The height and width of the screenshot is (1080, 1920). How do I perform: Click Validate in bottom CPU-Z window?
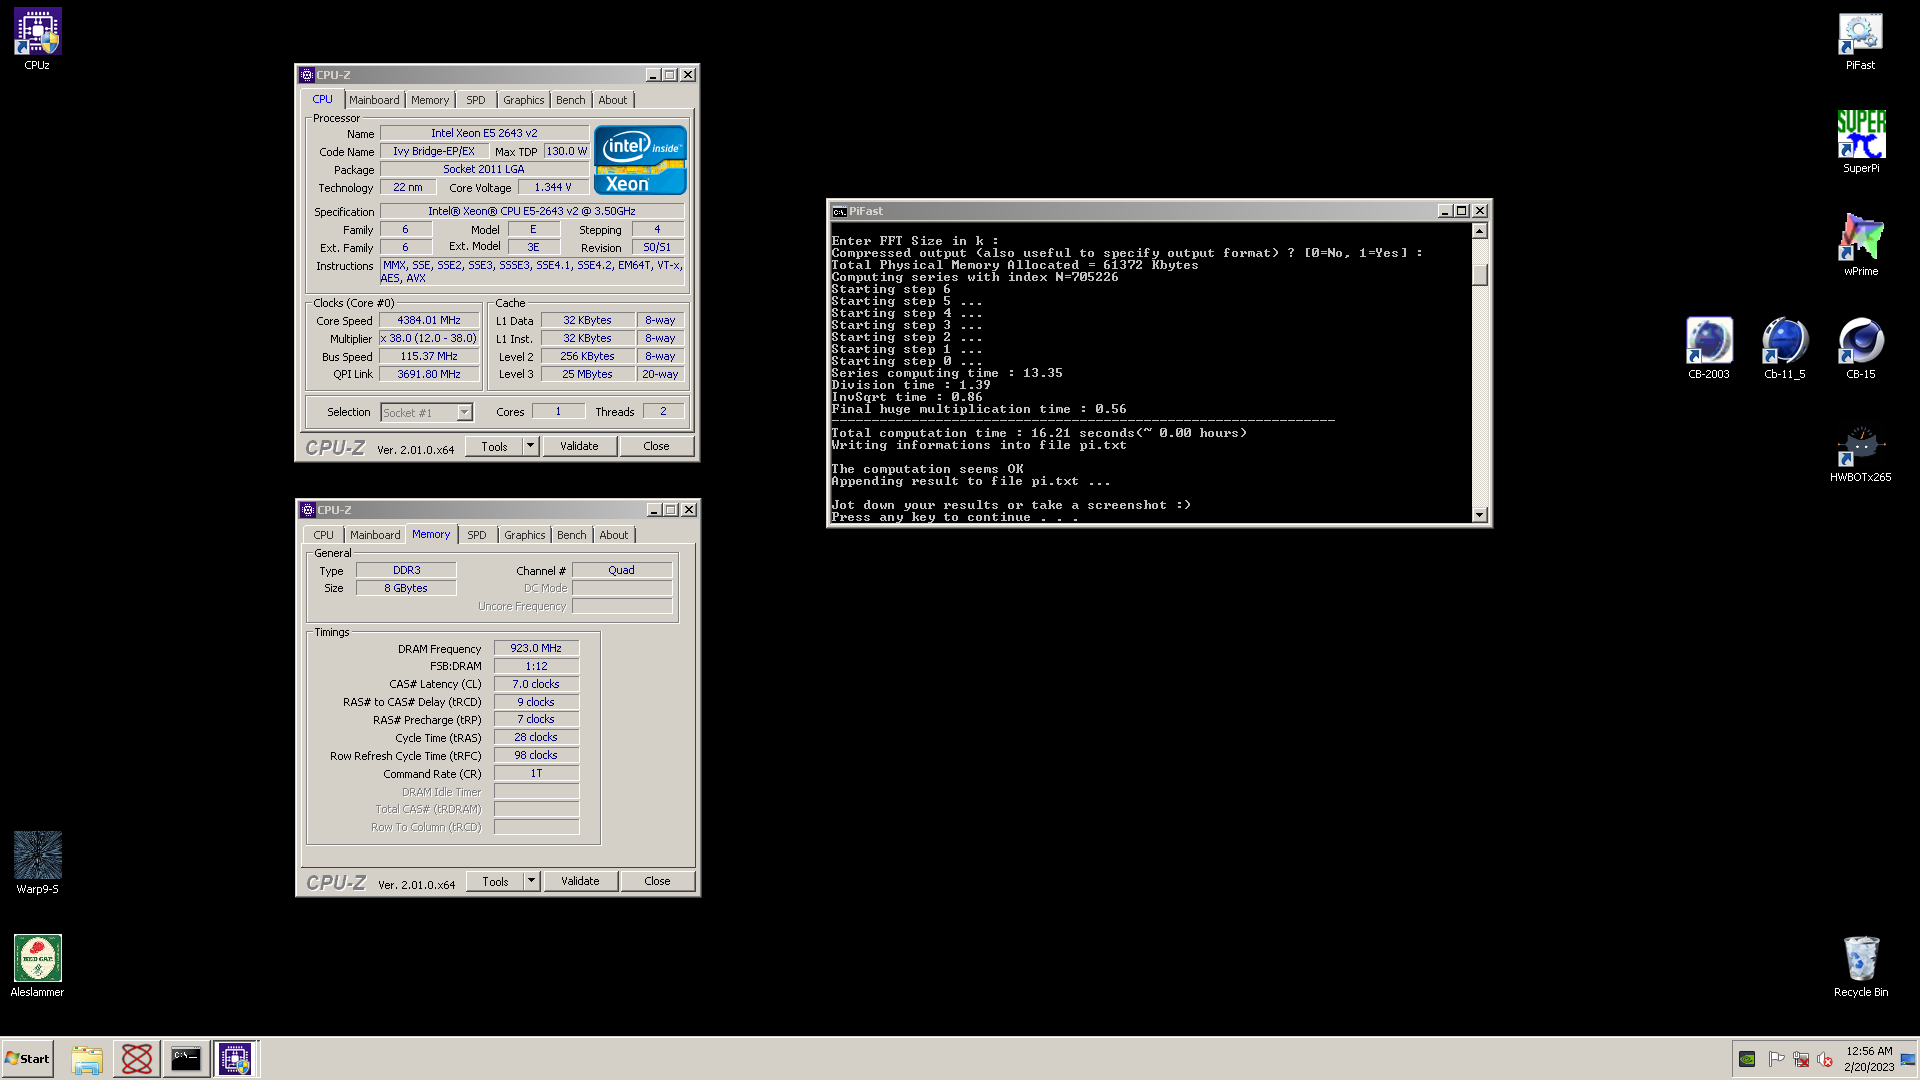pyautogui.click(x=580, y=881)
